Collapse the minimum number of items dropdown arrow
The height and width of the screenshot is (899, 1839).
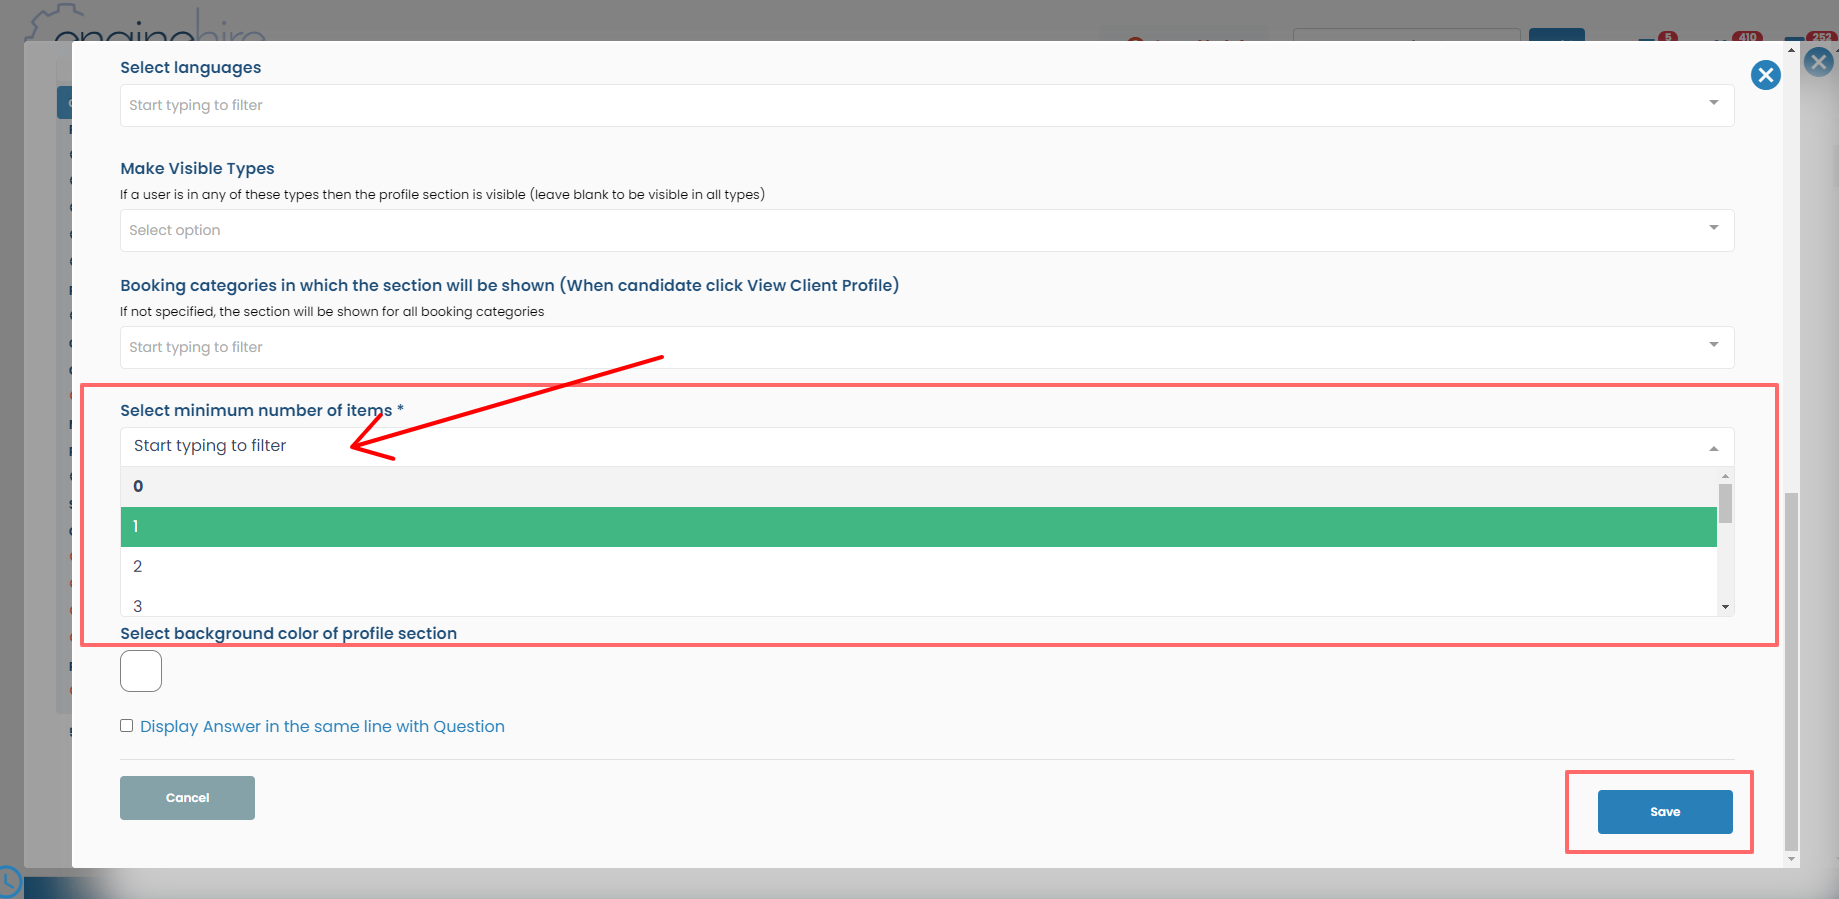click(1714, 448)
